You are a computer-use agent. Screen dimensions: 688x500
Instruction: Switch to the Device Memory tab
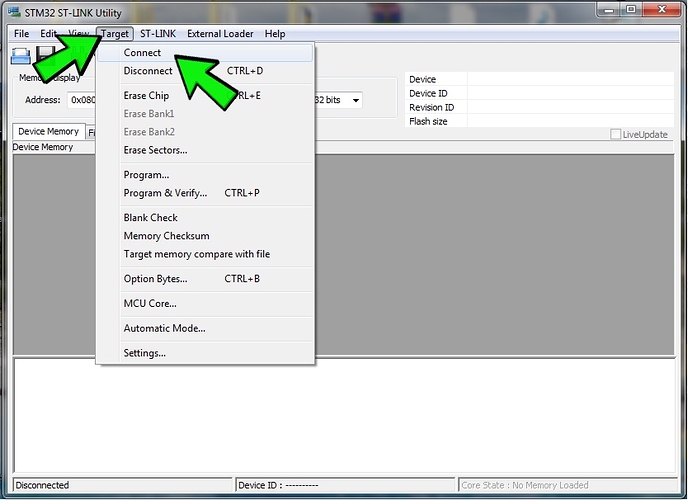48,131
